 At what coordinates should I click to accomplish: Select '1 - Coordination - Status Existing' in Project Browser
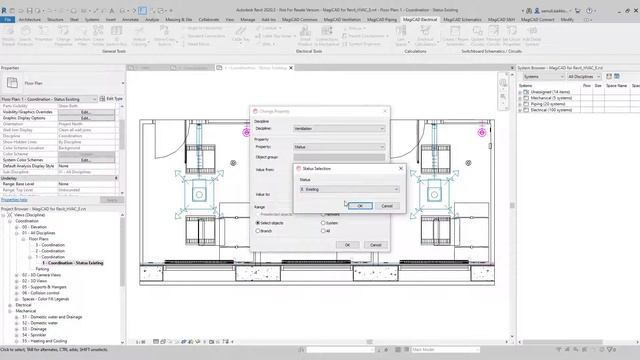(73, 263)
